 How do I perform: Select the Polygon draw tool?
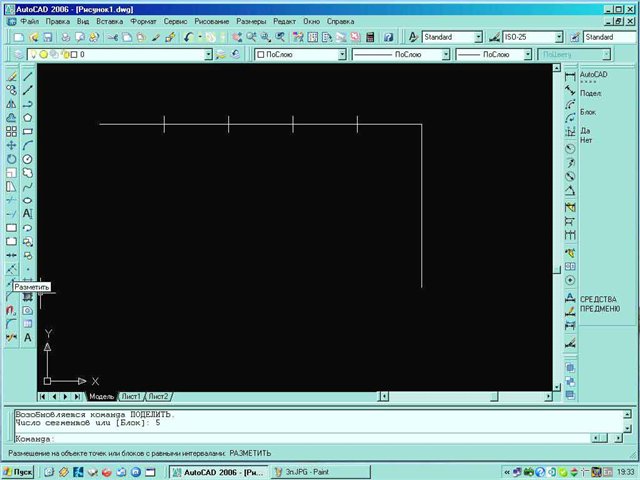[28, 117]
